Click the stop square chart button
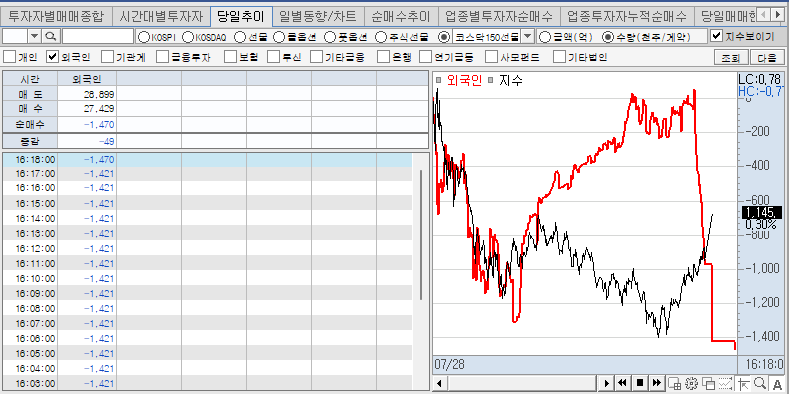The image size is (789, 394). click(640, 383)
